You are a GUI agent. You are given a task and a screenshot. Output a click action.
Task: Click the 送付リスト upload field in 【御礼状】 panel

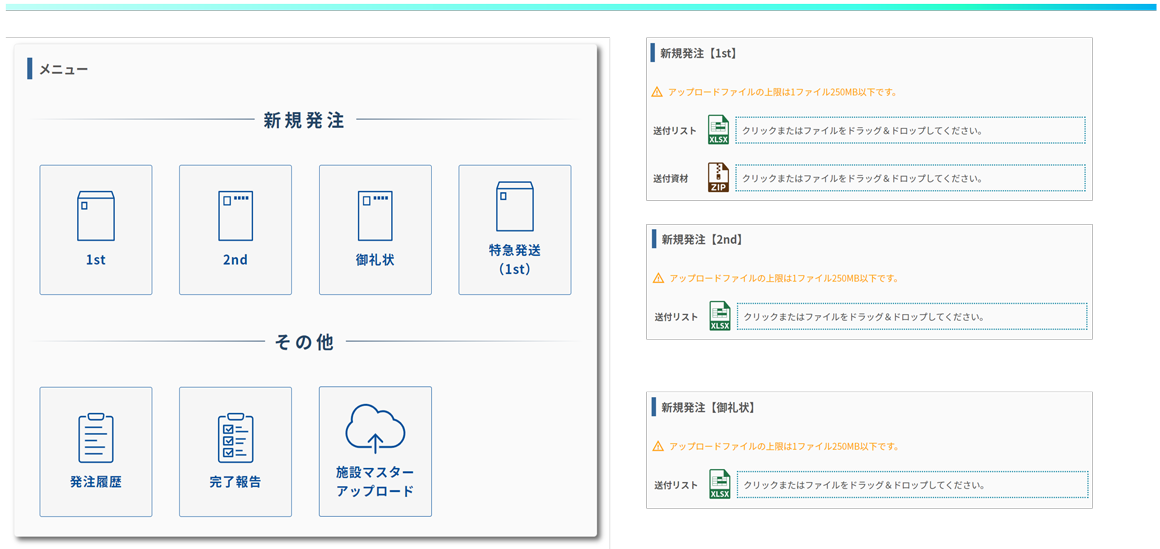point(911,484)
